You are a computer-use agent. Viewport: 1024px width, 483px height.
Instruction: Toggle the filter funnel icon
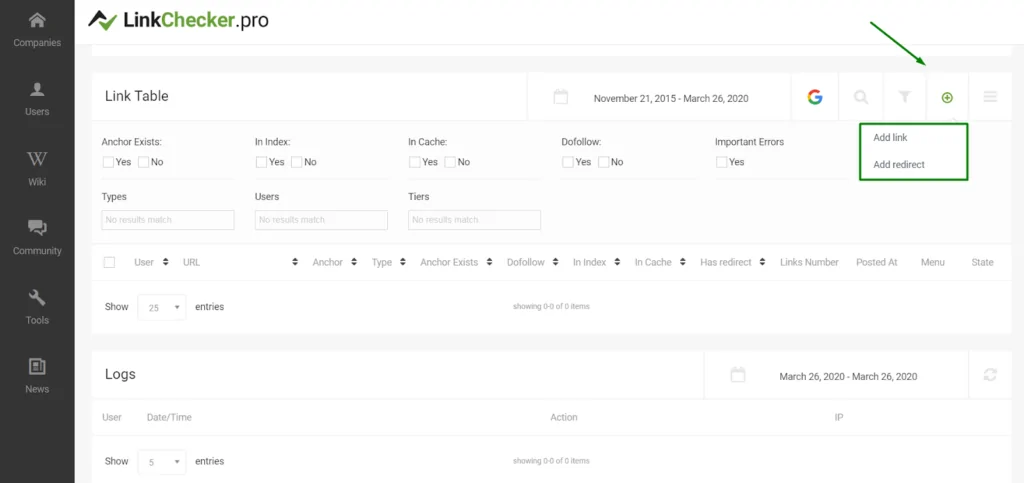(x=904, y=97)
